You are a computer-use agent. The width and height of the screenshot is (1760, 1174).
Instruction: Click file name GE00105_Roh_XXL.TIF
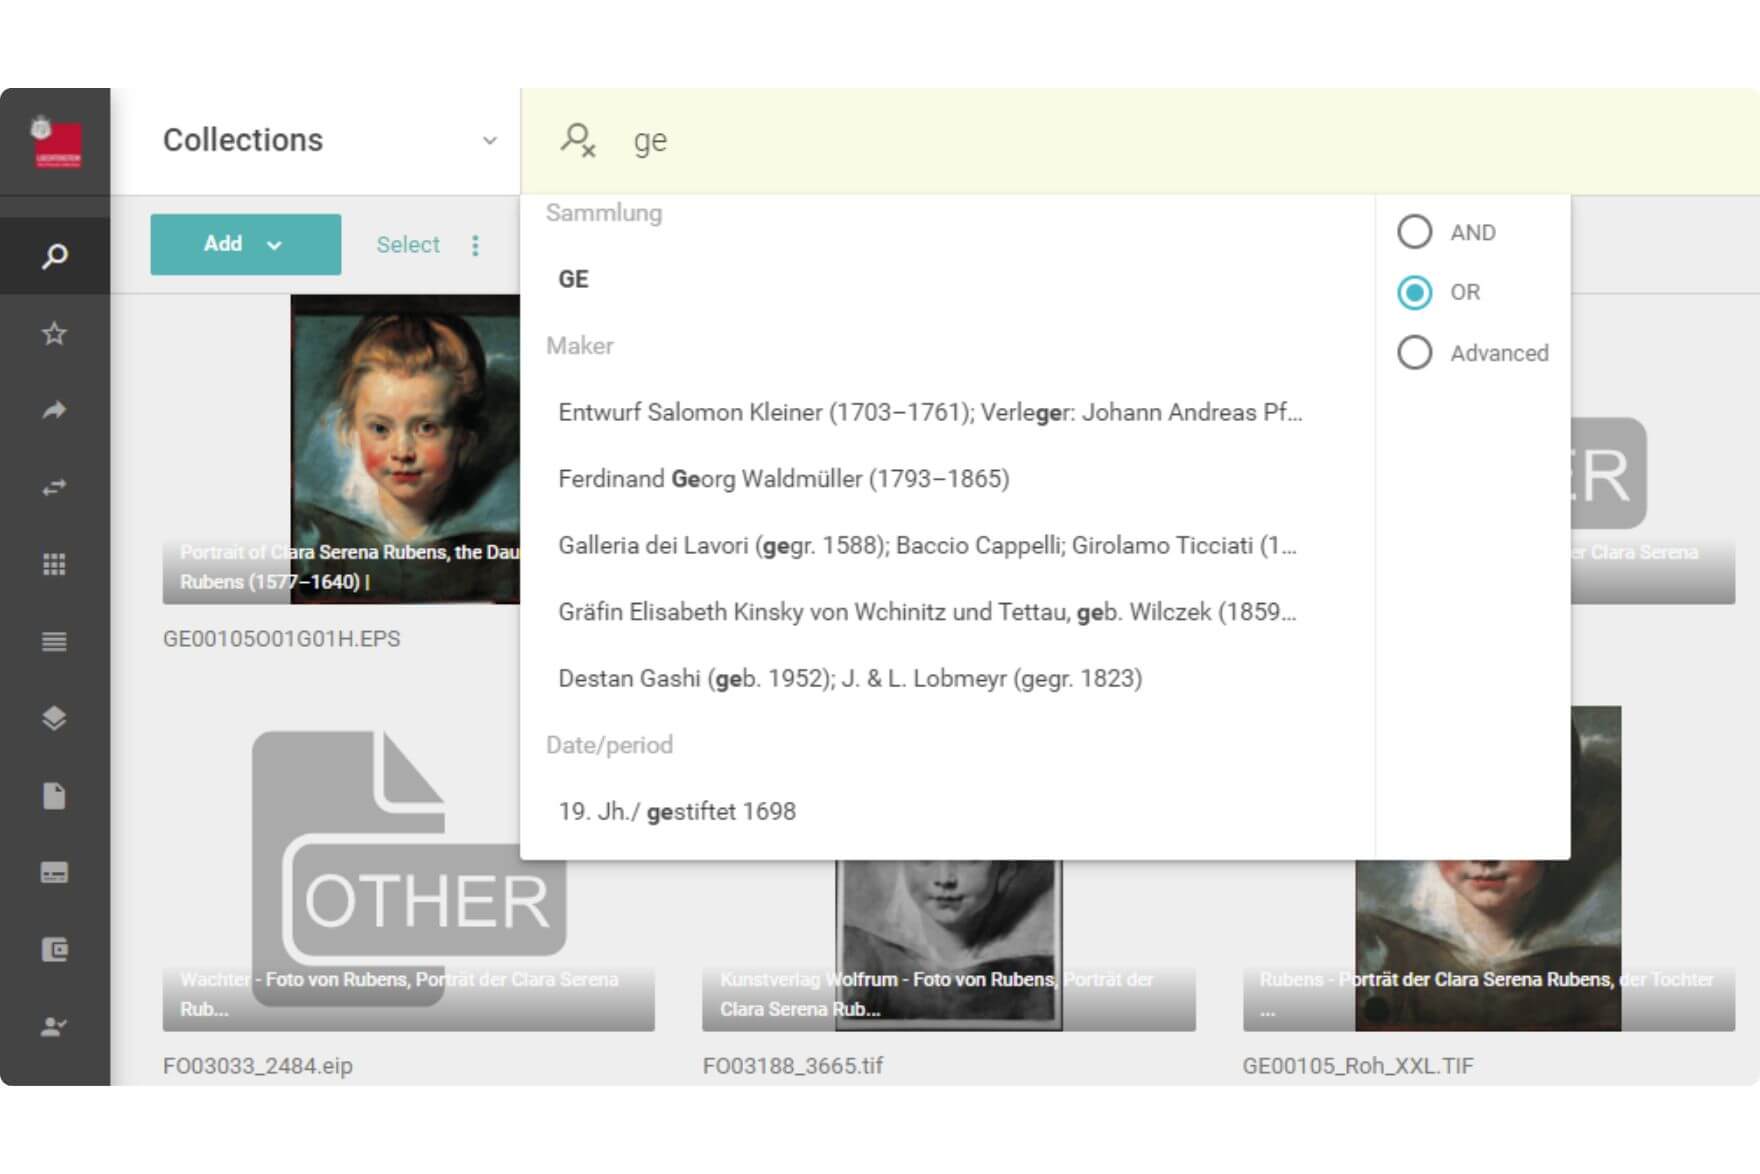click(1358, 1066)
